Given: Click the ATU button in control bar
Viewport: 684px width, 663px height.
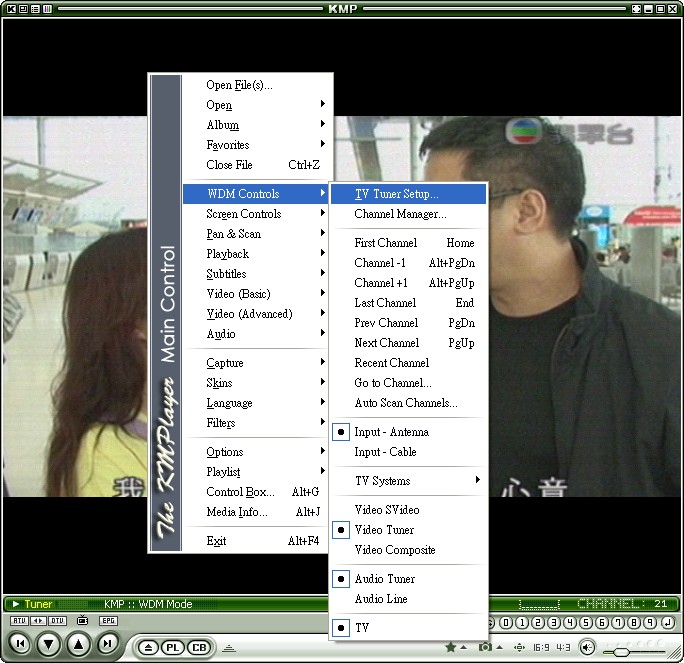Looking at the screenshot, I should click(x=18, y=621).
